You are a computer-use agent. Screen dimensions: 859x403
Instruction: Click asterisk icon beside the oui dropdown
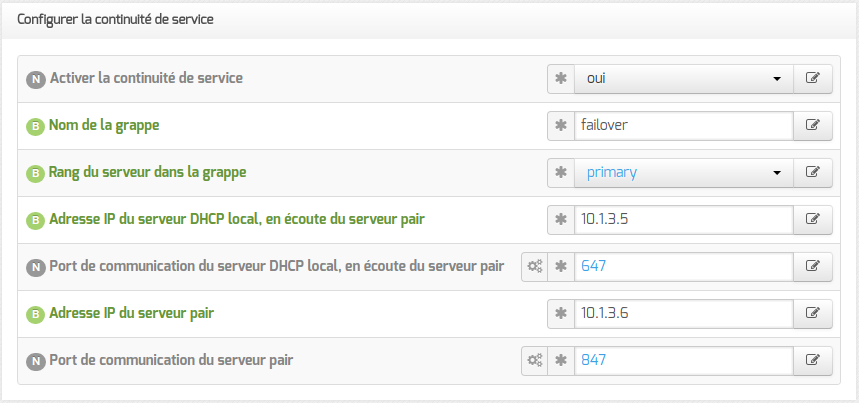coord(561,79)
